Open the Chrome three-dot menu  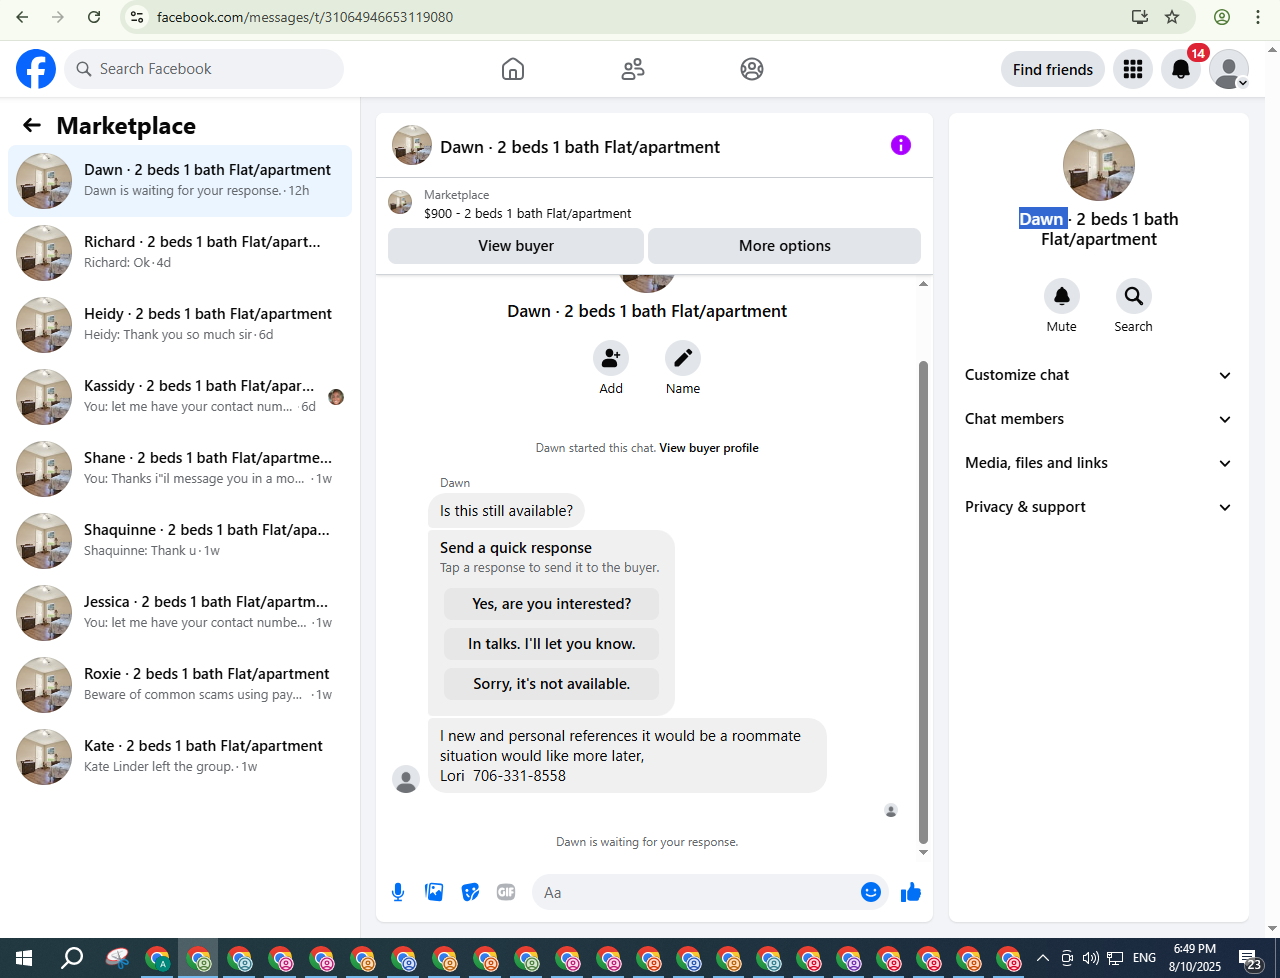click(x=1258, y=17)
